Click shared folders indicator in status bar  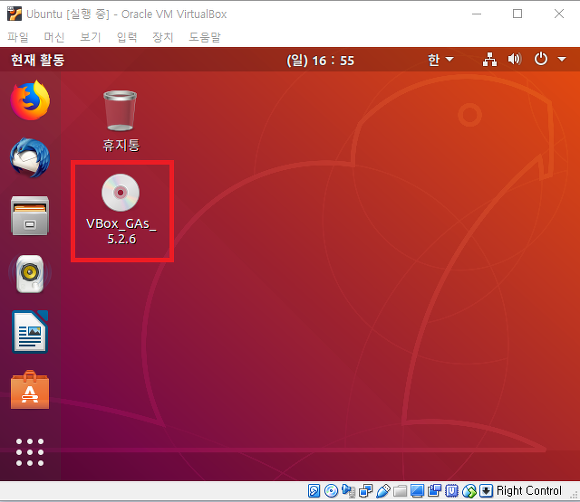click(x=400, y=491)
